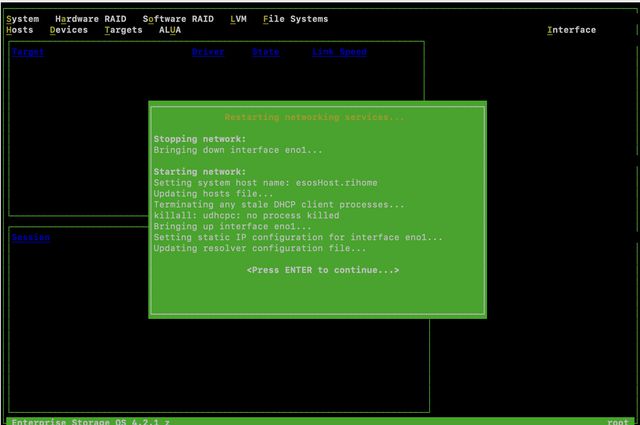Open the File Systems menu
Viewport: 640px width, 425px height.
point(296,19)
